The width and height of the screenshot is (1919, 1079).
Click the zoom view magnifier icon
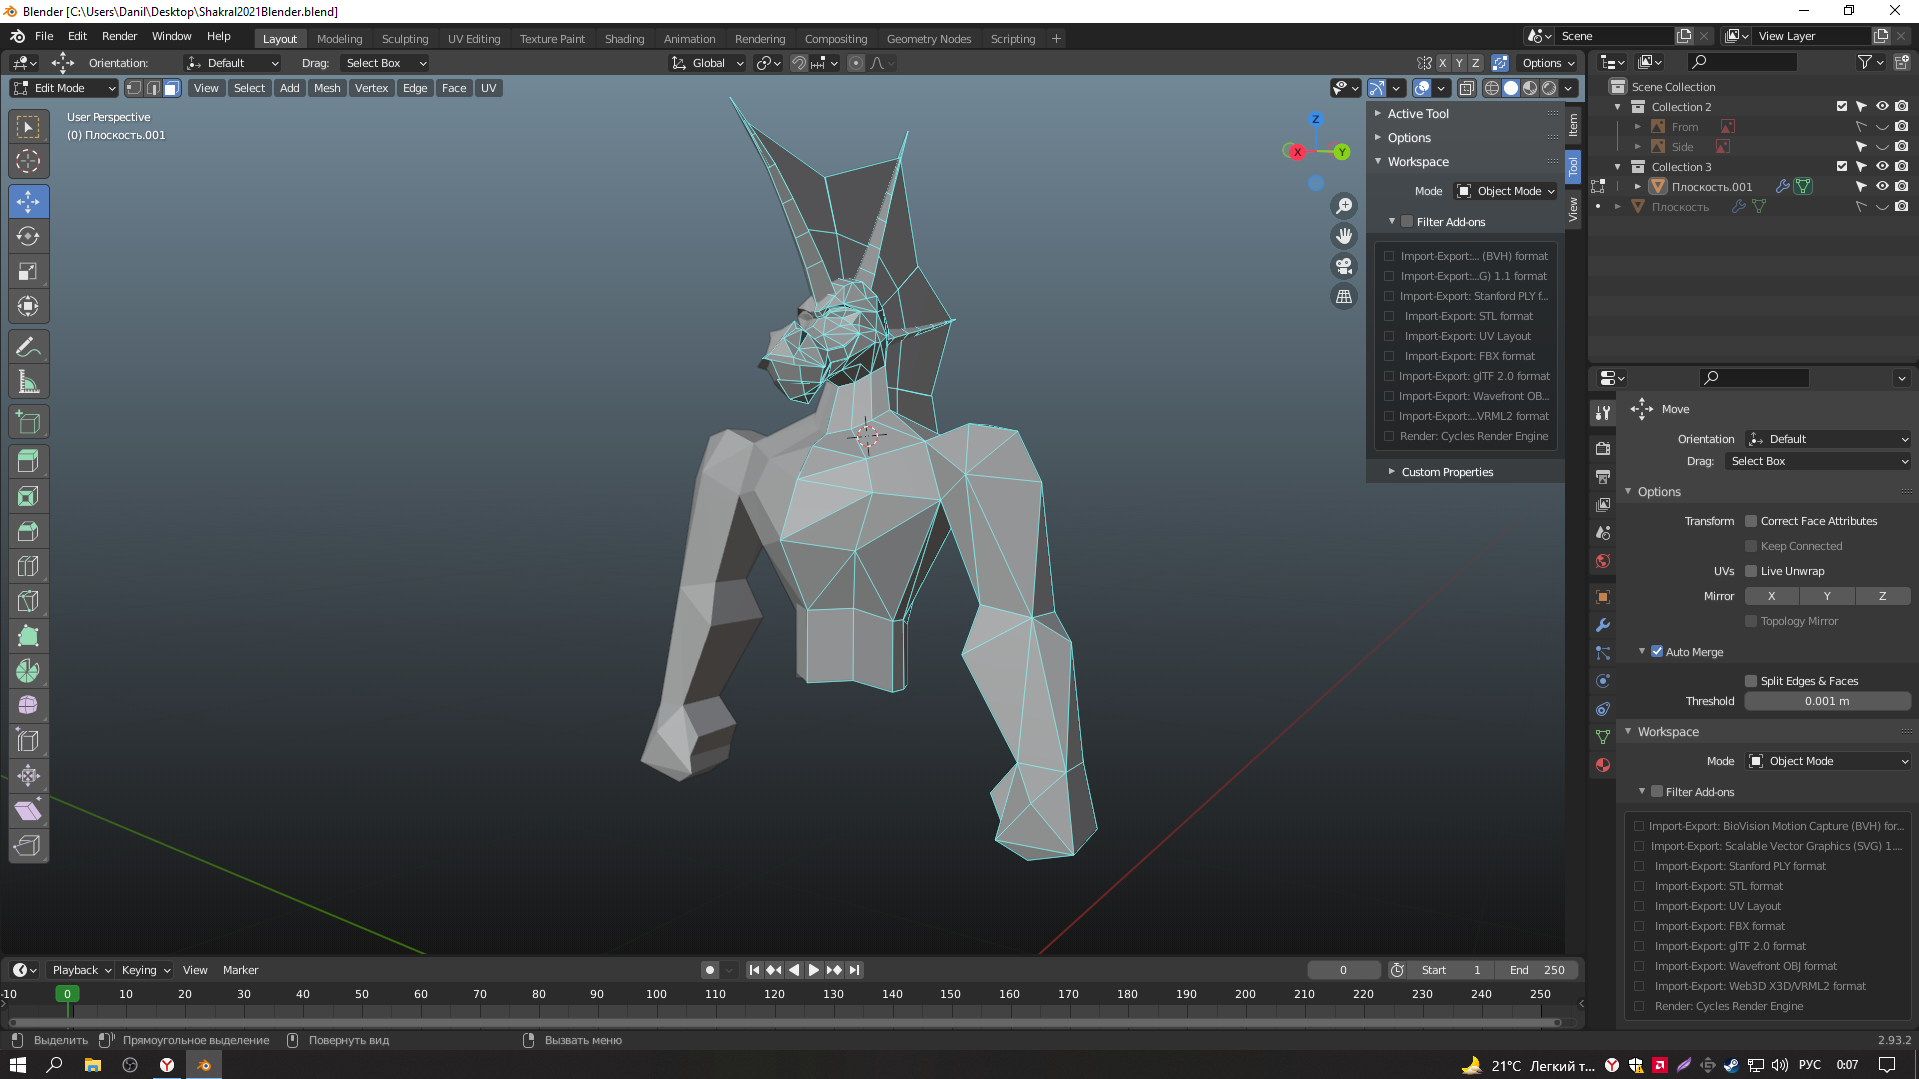[1344, 206]
